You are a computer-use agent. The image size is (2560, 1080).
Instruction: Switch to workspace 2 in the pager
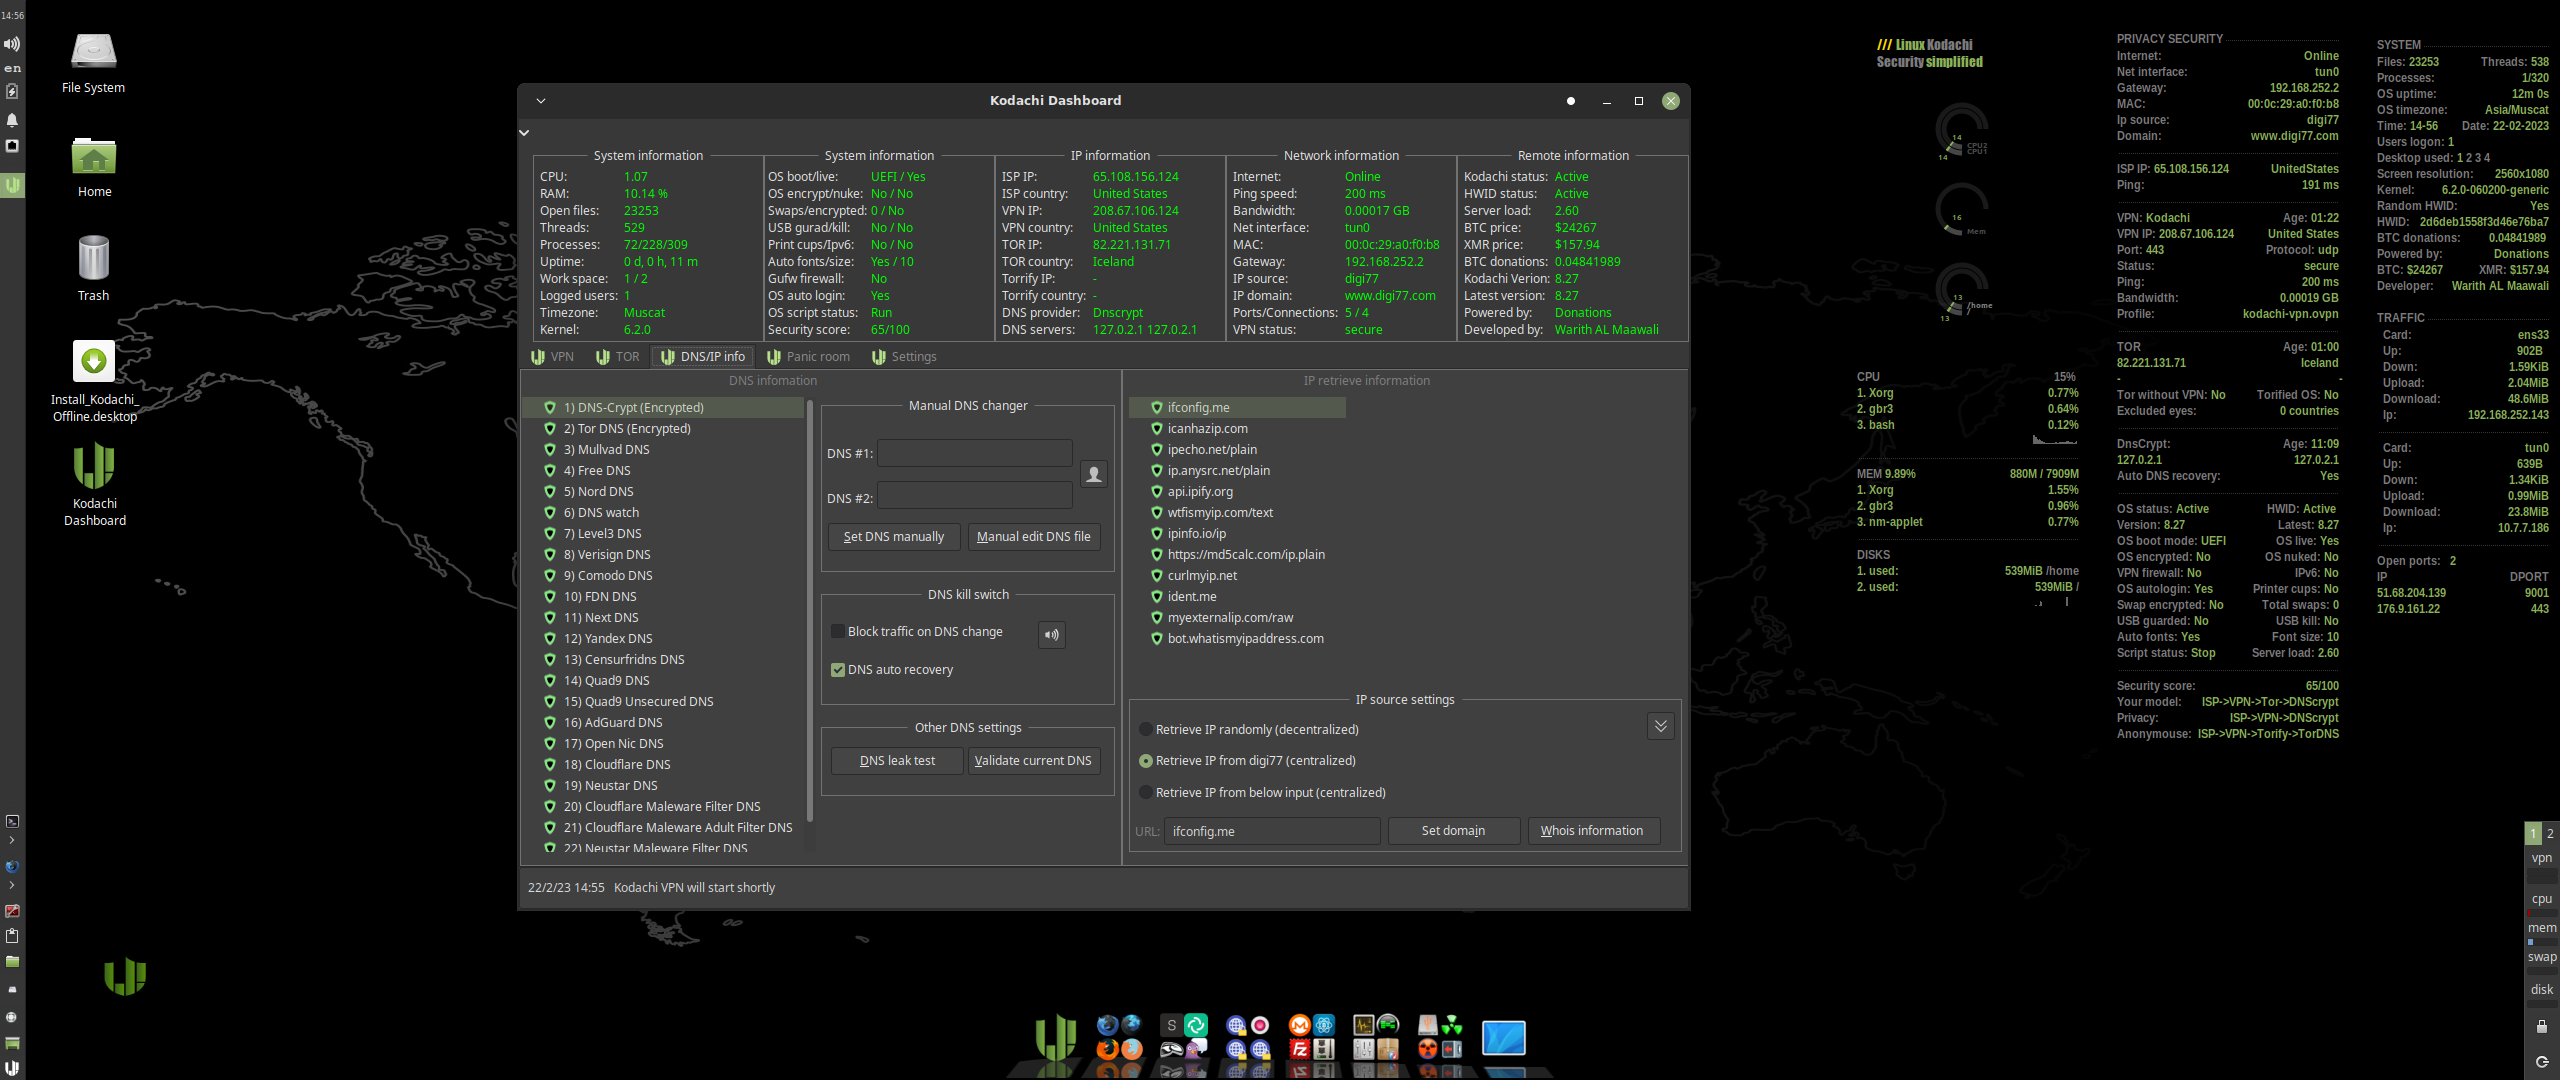[x=2550, y=834]
